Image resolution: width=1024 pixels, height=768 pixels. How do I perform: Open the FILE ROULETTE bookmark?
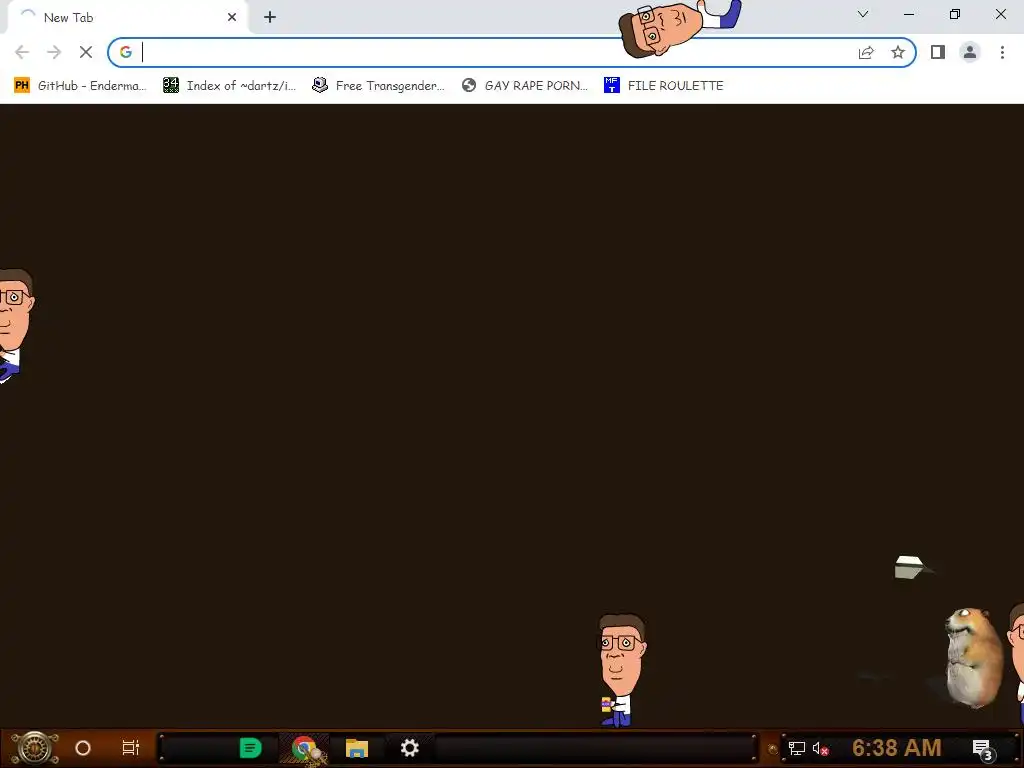[x=664, y=86]
